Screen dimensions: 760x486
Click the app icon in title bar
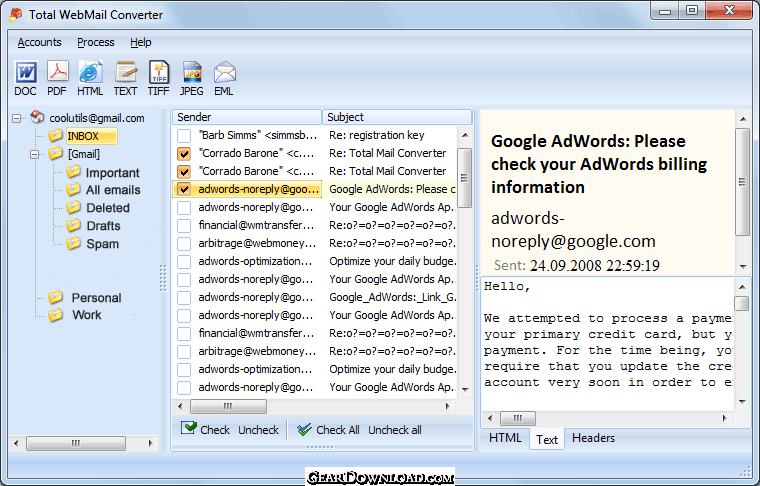pyautogui.click(x=16, y=14)
